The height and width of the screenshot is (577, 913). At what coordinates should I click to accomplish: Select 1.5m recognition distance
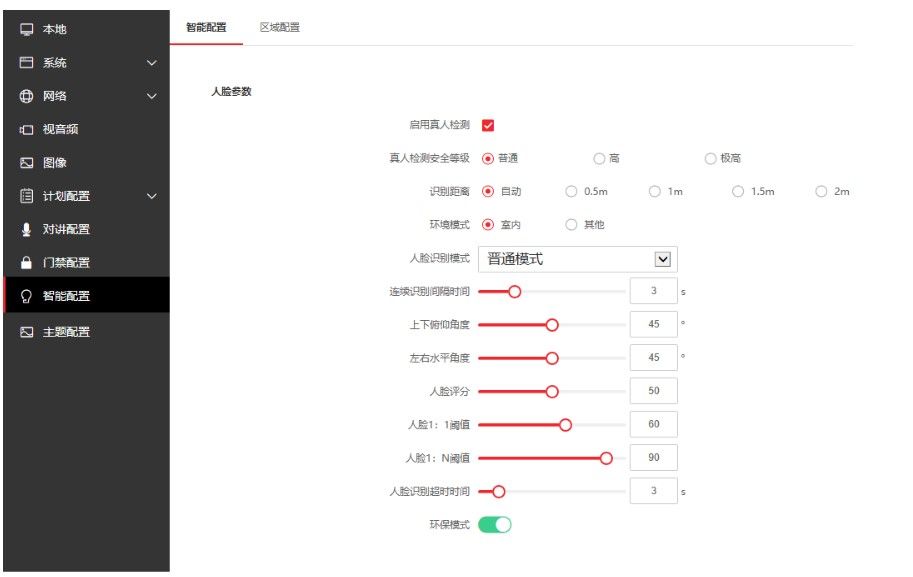pyautogui.click(x=738, y=192)
